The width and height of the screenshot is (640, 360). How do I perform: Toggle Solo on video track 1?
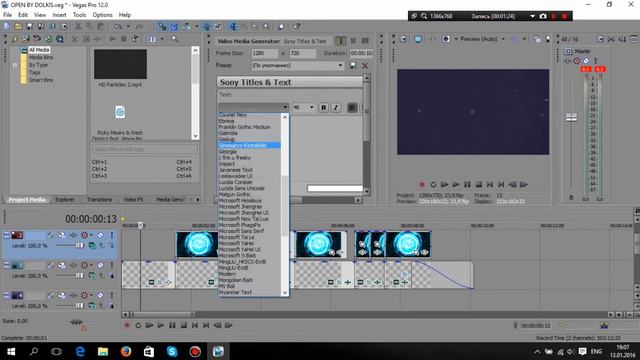(111, 235)
